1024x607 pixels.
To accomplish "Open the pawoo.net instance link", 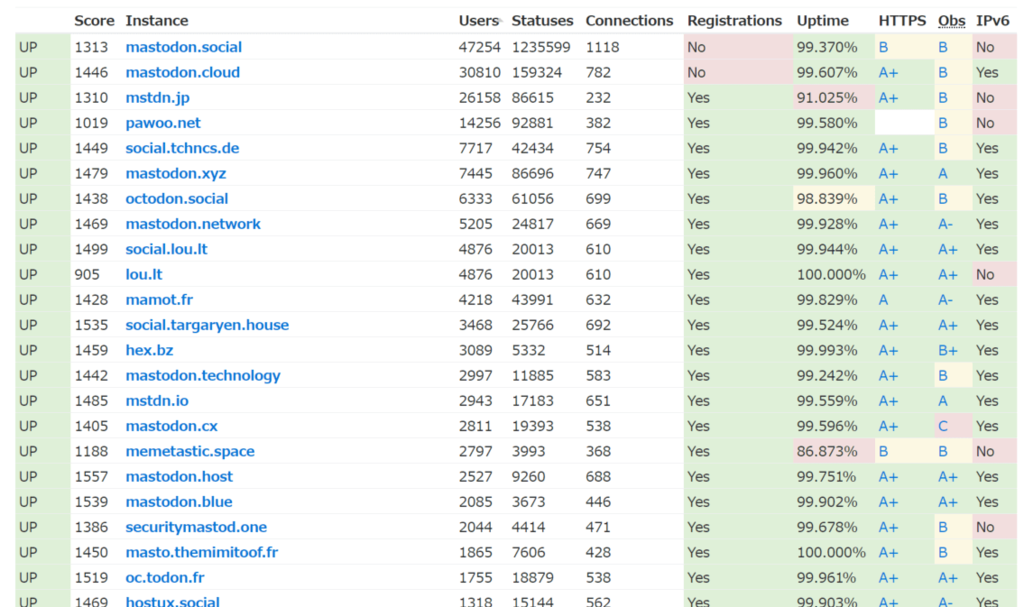I will 163,123.
